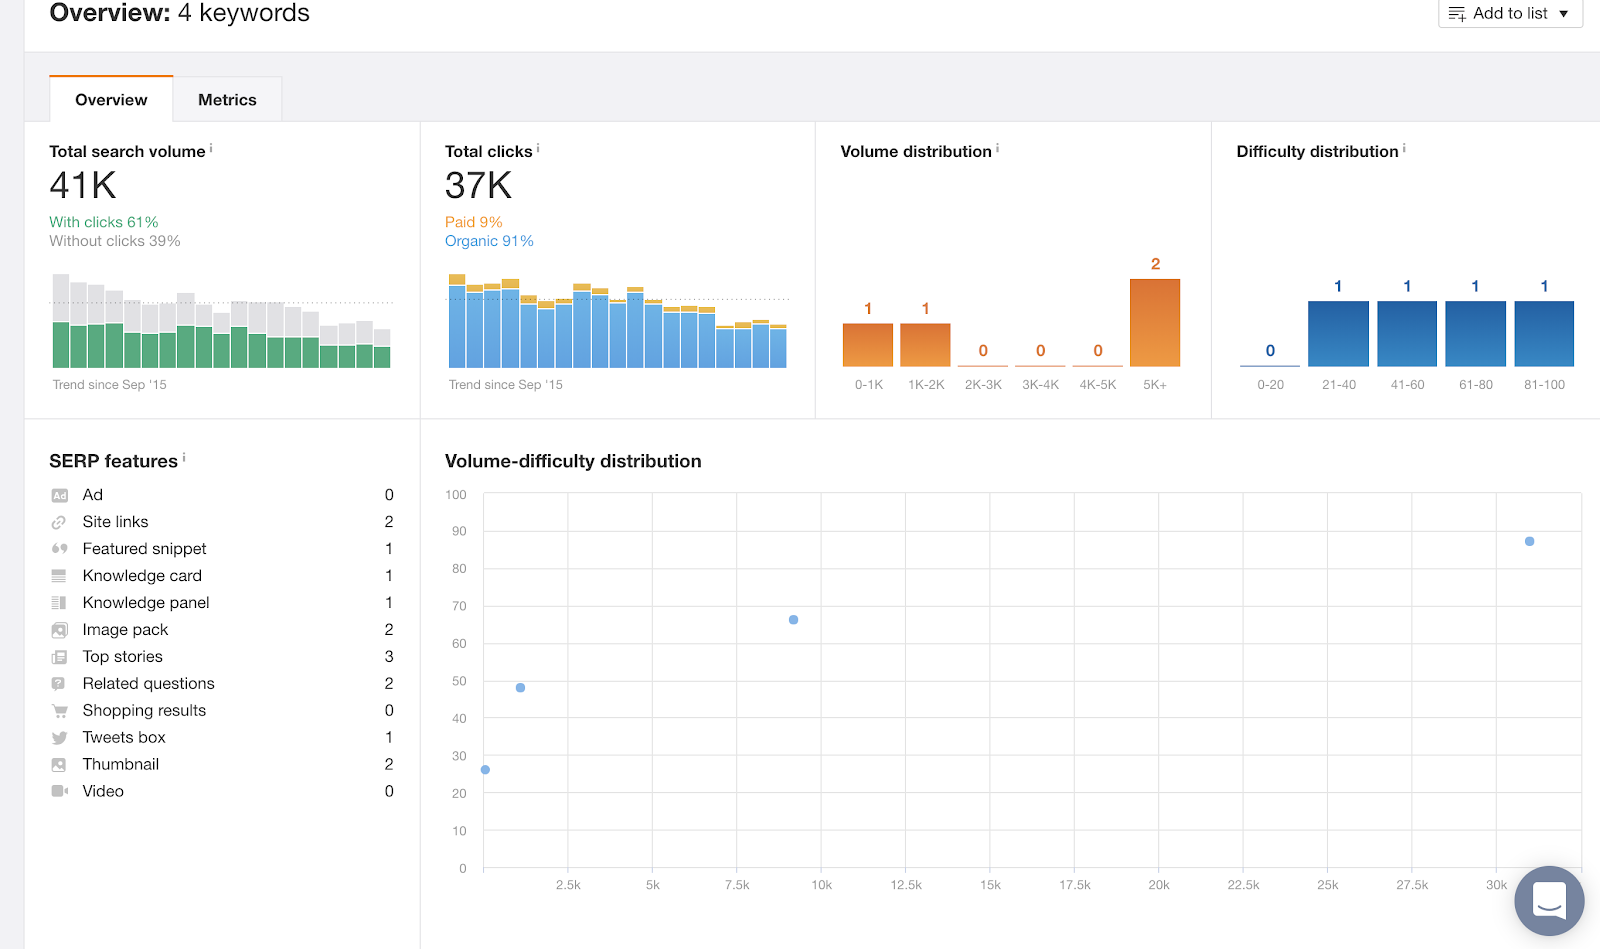
Task: Click the Tweets box bird icon
Action: pos(59,738)
